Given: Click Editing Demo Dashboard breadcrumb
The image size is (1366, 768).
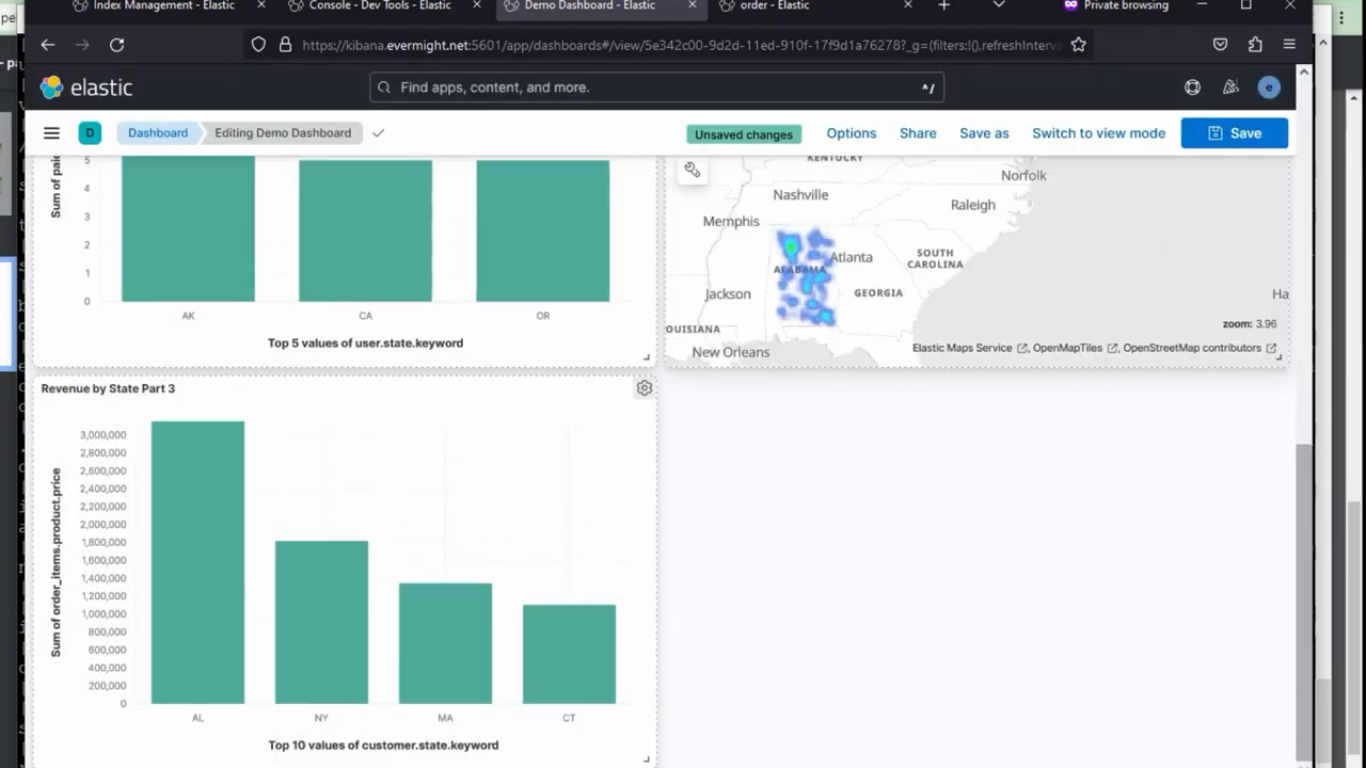Looking at the screenshot, I should (283, 133).
